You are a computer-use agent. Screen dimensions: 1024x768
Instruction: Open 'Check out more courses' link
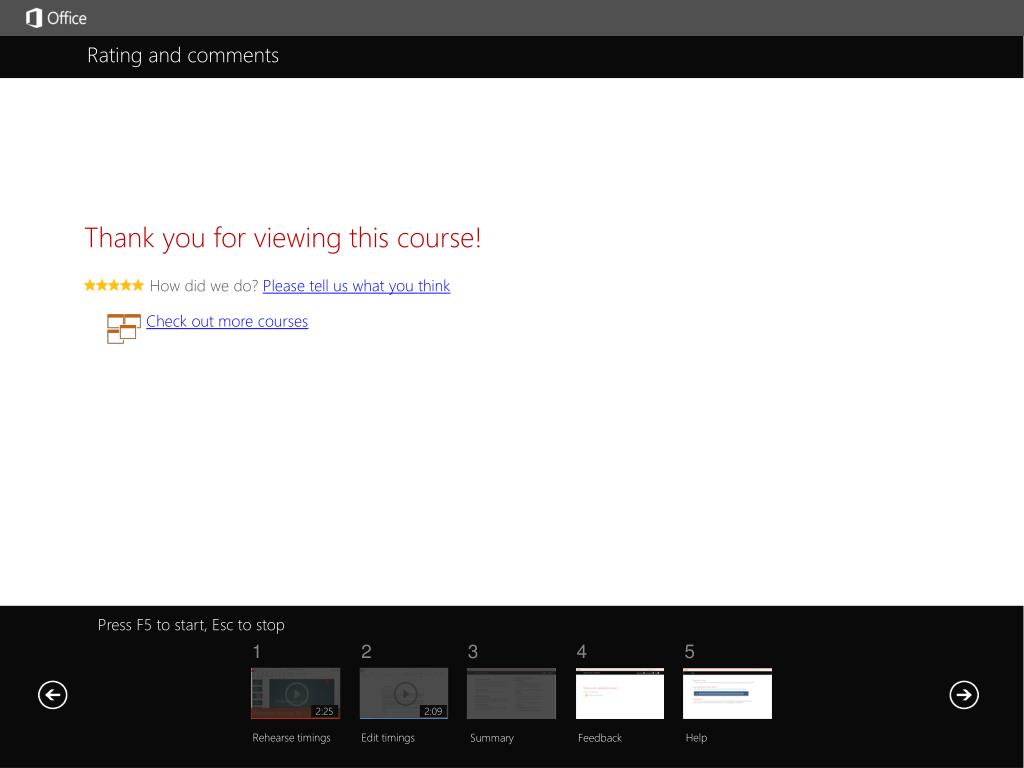click(227, 321)
